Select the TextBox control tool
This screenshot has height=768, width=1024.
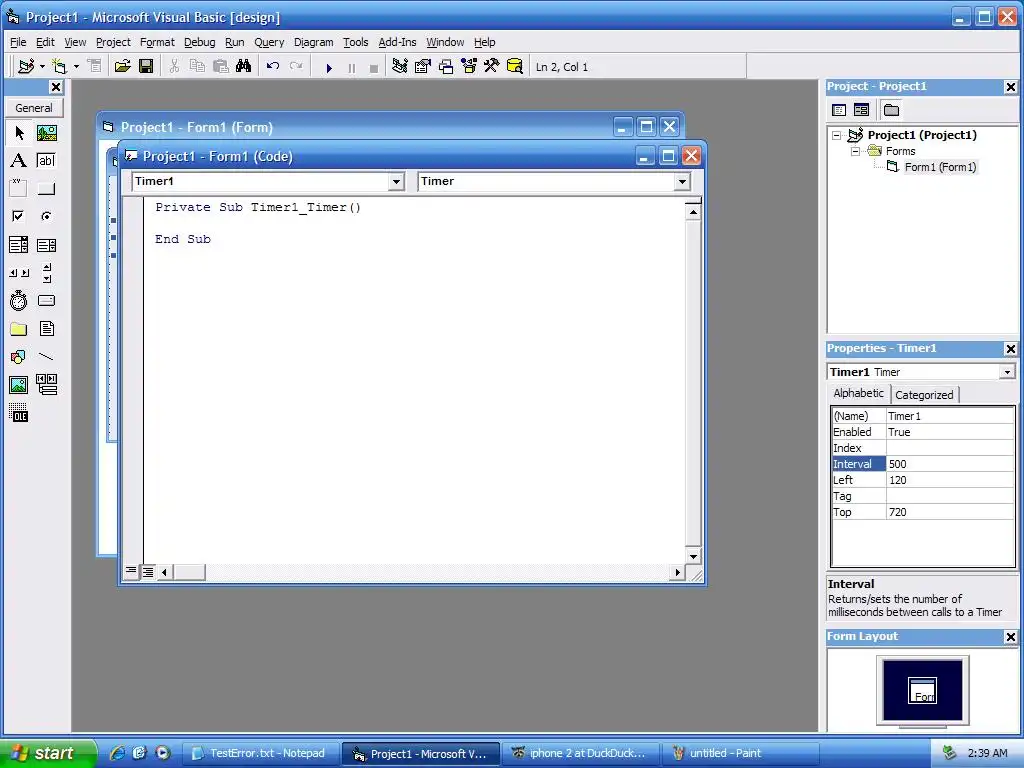[x=46, y=161]
